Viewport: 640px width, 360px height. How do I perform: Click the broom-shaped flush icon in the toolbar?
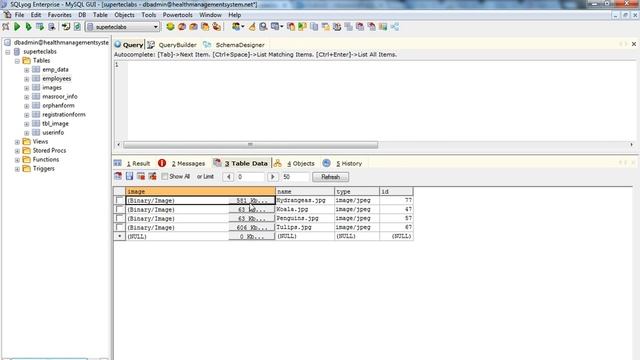[252, 27]
